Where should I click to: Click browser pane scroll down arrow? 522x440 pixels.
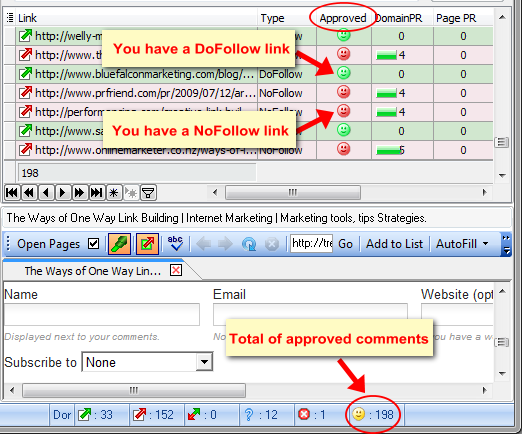(502, 374)
